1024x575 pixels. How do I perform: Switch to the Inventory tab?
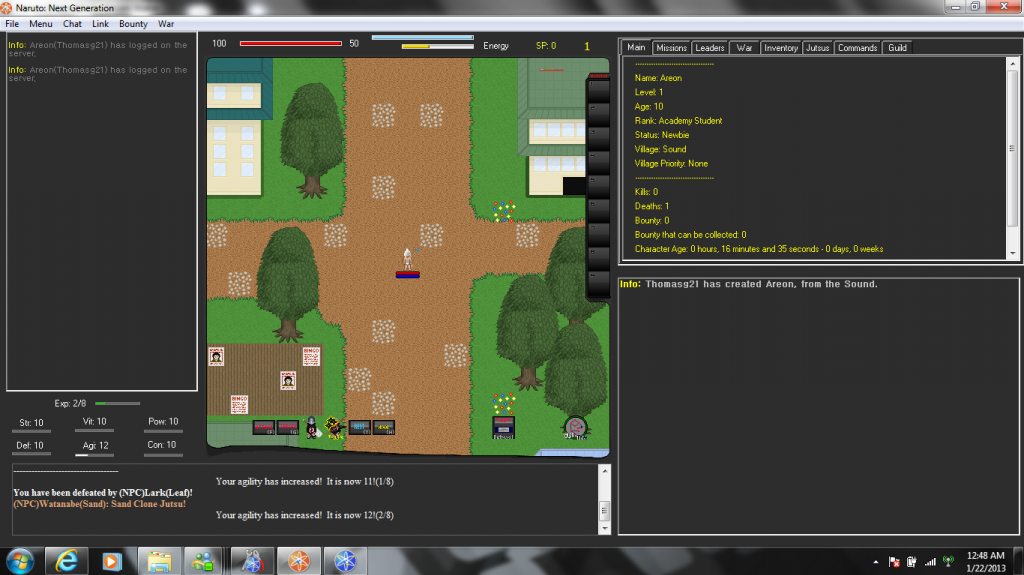tap(780, 48)
